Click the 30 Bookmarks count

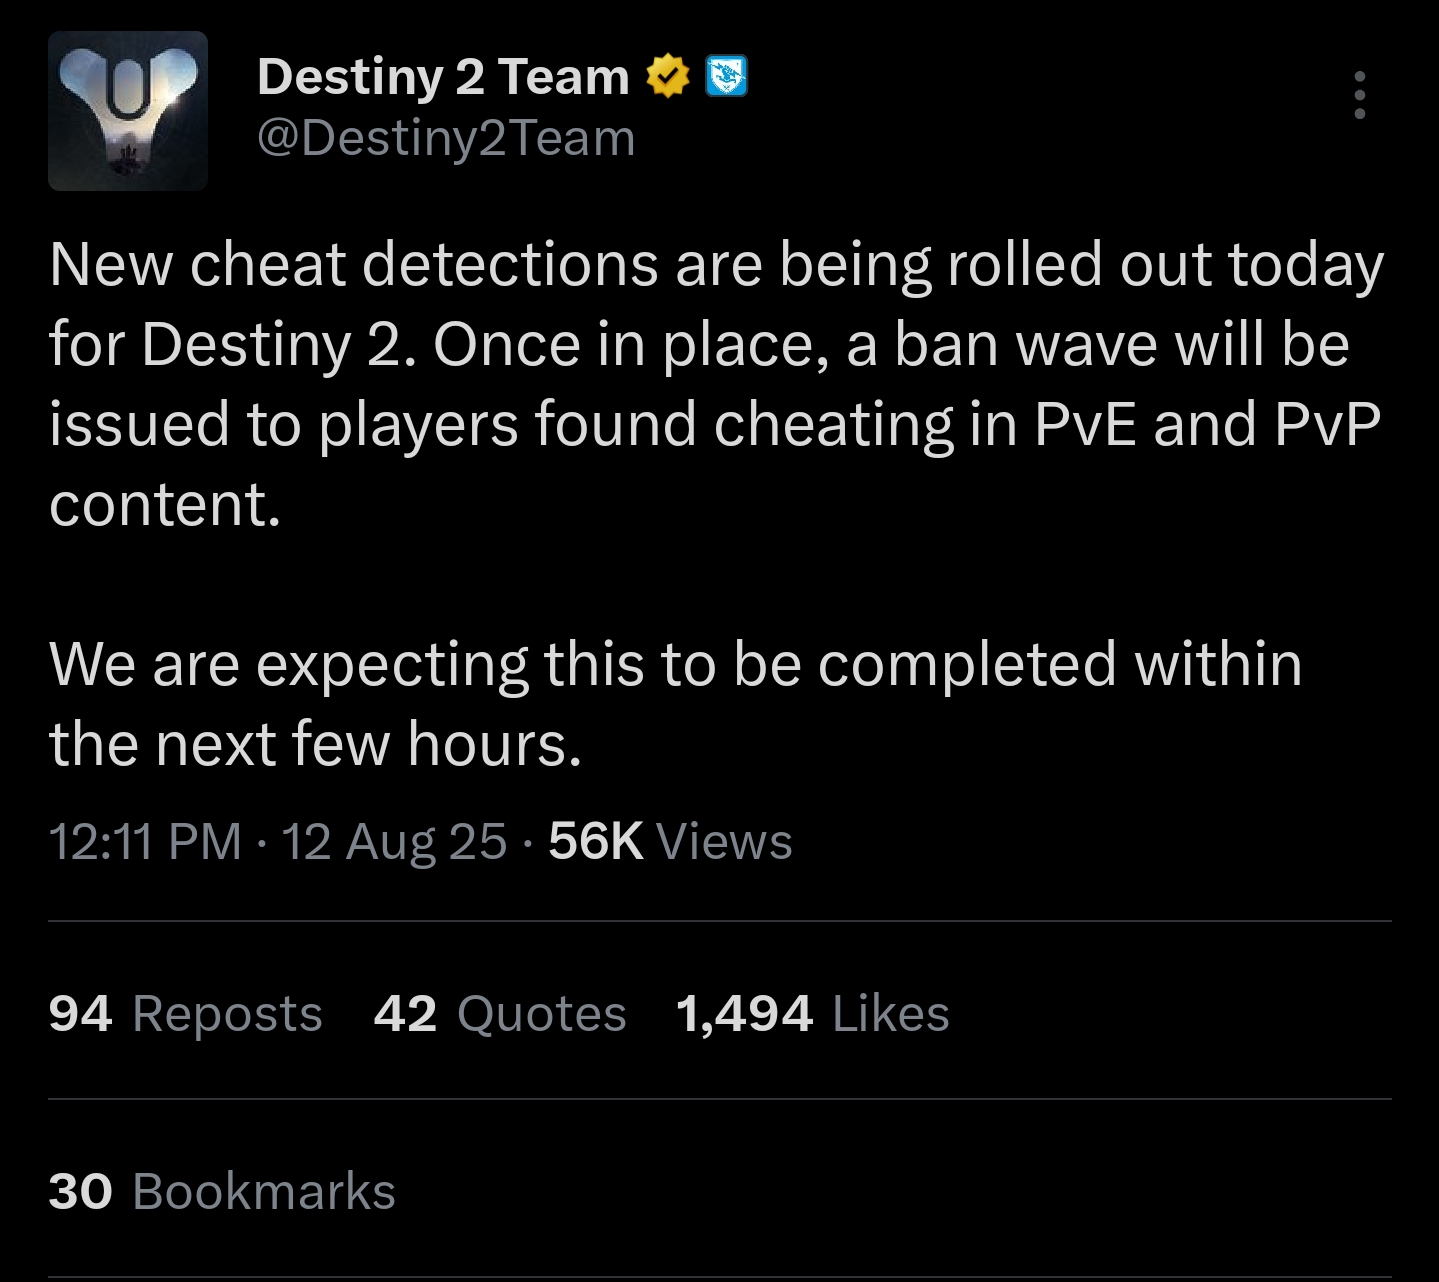222,1191
